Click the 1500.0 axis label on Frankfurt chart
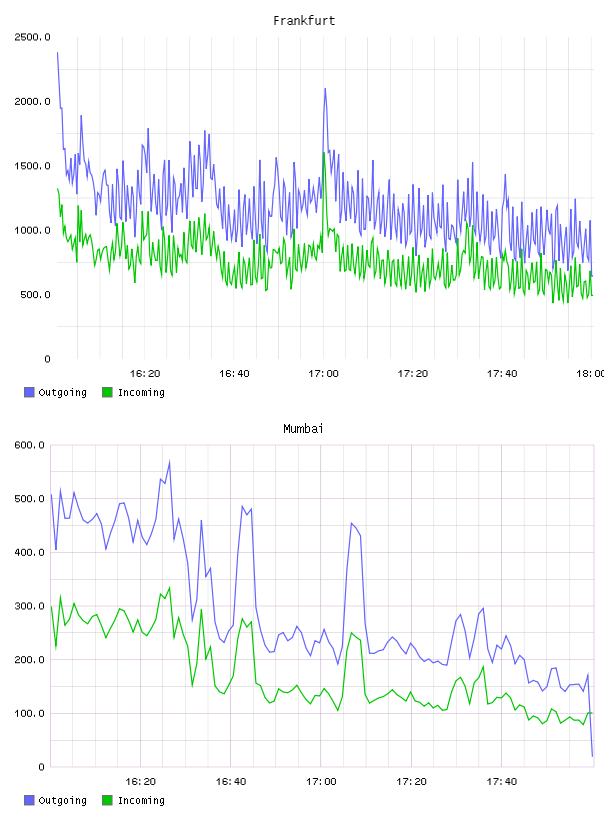Image resolution: width=608 pixels, height=816 pixels. pos(32,166)
